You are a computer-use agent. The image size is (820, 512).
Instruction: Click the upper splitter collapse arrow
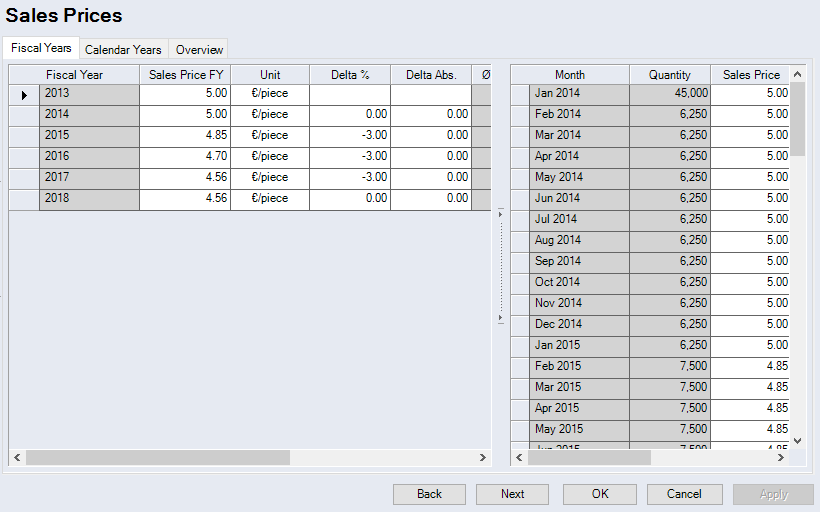click(x=501, y=213)
